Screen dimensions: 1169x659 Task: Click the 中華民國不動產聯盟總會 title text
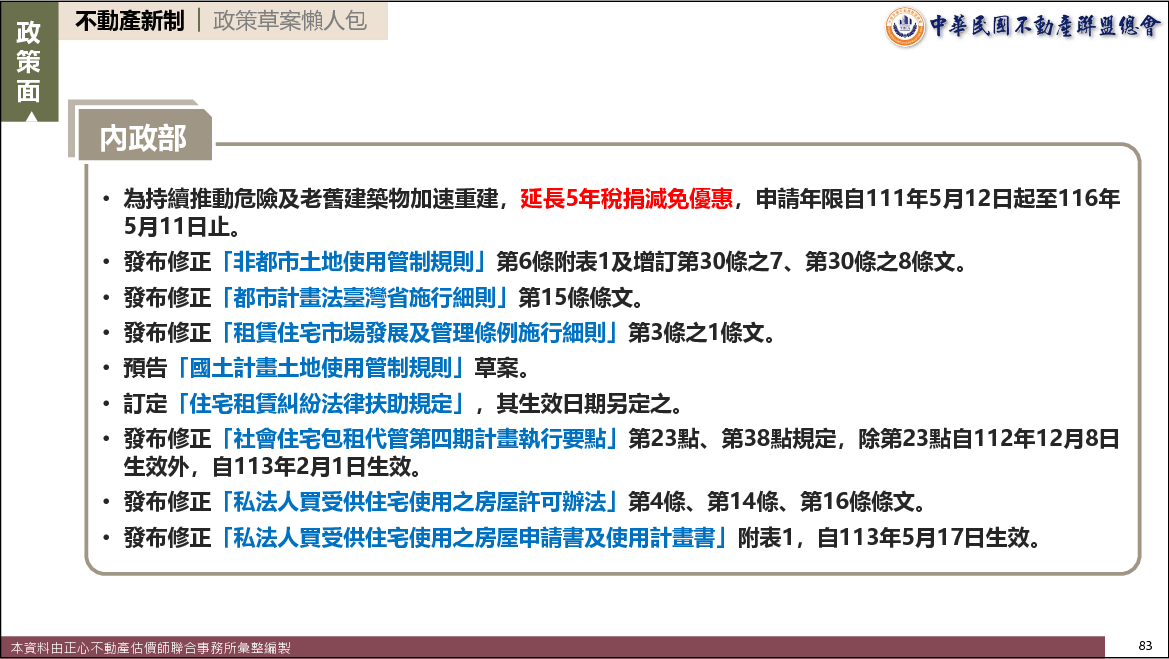[1044, 27]
